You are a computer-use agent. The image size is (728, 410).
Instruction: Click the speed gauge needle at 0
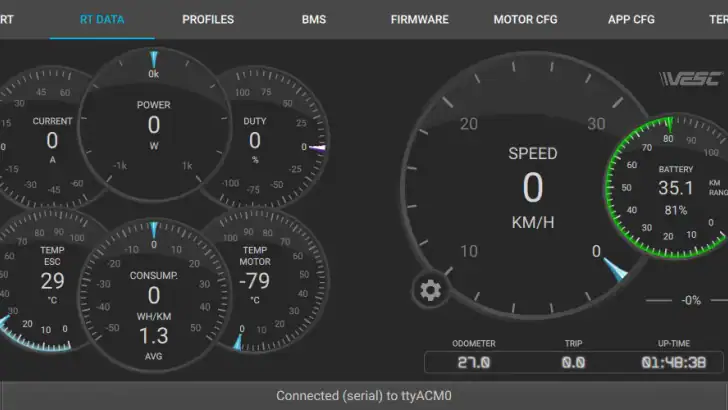click(x=616, y=269)
